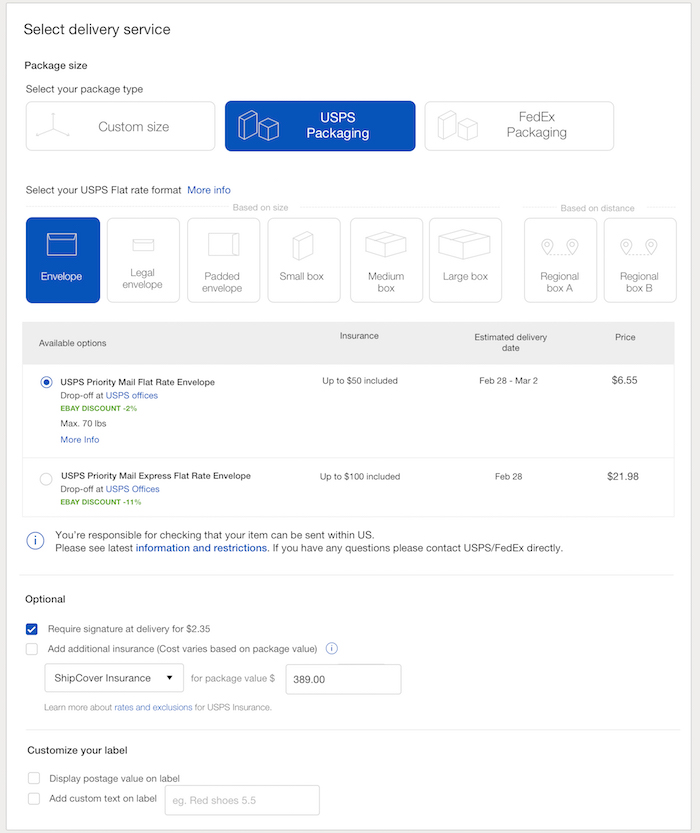Open information and restrictions link
700x833 pixels.
pos(201,548)
